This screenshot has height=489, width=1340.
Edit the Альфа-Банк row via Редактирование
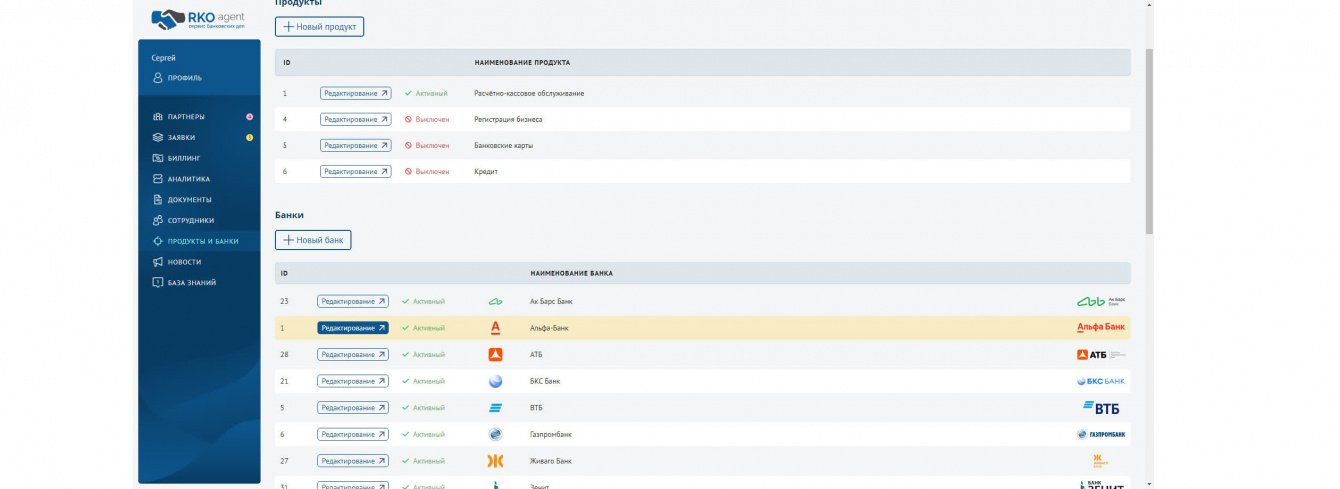click(353, 328)
